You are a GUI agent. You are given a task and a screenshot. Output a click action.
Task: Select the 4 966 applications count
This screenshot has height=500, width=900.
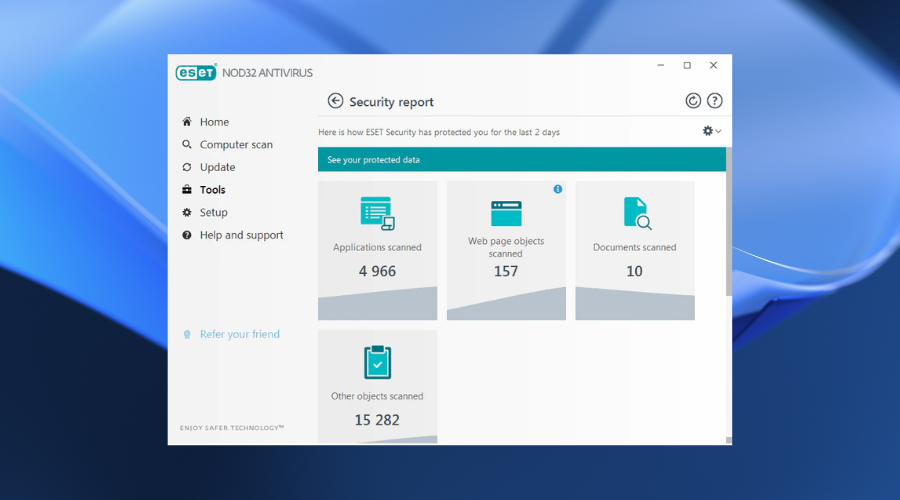tap(377, 271)
